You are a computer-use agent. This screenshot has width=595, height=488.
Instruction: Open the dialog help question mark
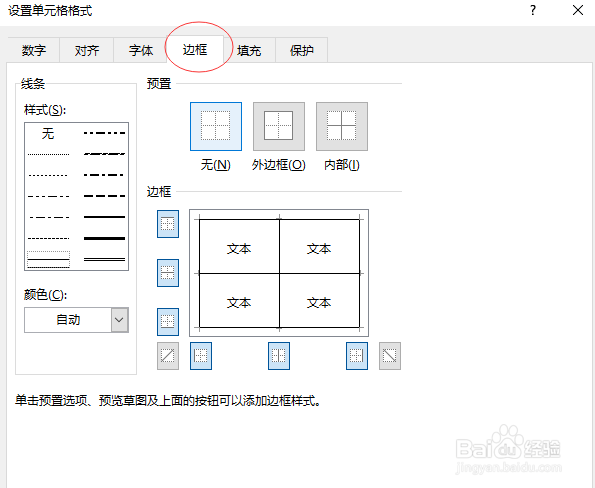(533, 10)
